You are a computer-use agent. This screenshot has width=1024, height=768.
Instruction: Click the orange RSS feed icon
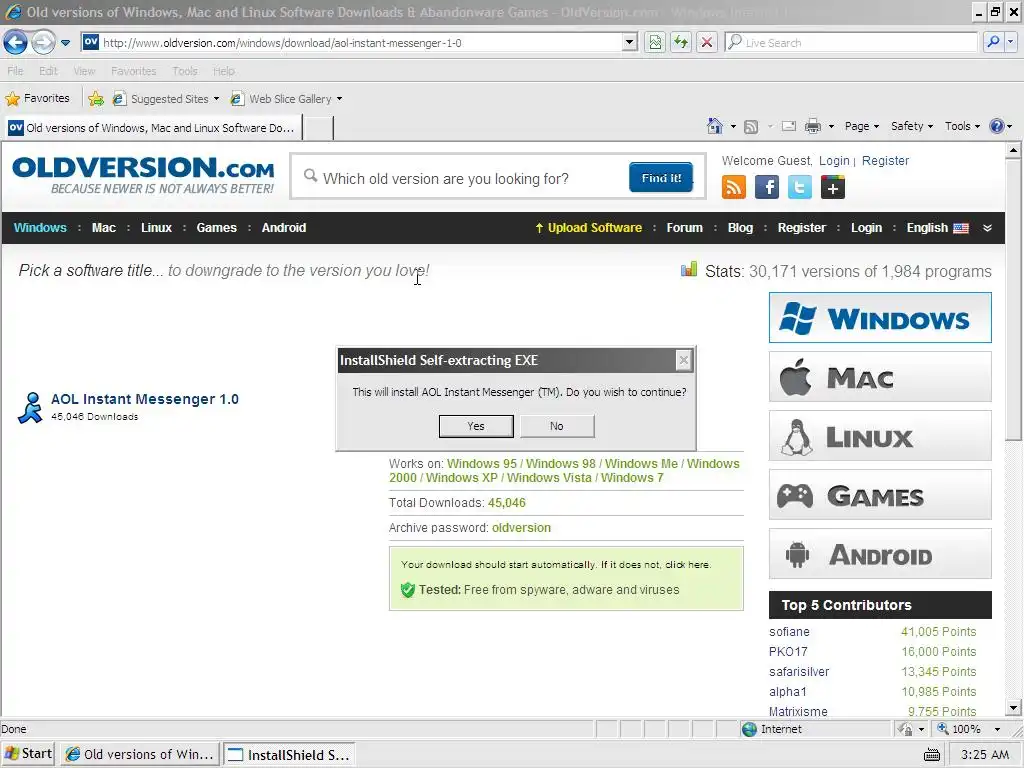[734, 187]
